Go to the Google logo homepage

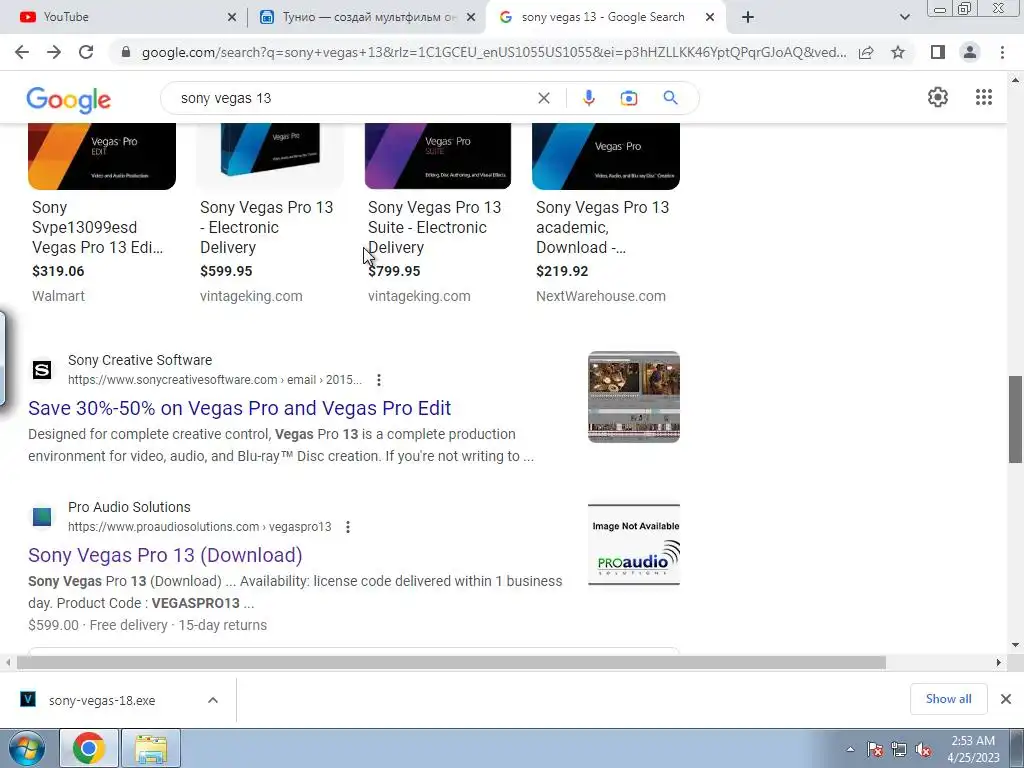tap(69, 99)
